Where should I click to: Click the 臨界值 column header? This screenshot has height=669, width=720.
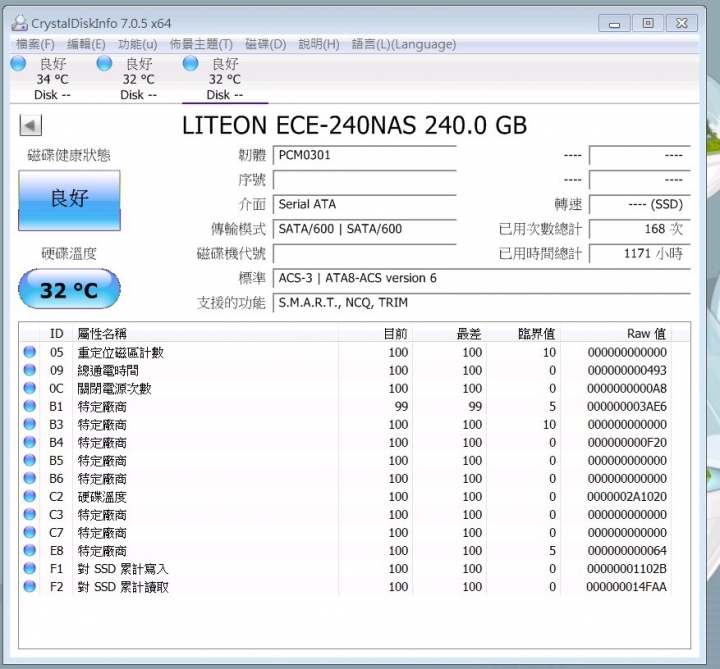click(523, 333)
